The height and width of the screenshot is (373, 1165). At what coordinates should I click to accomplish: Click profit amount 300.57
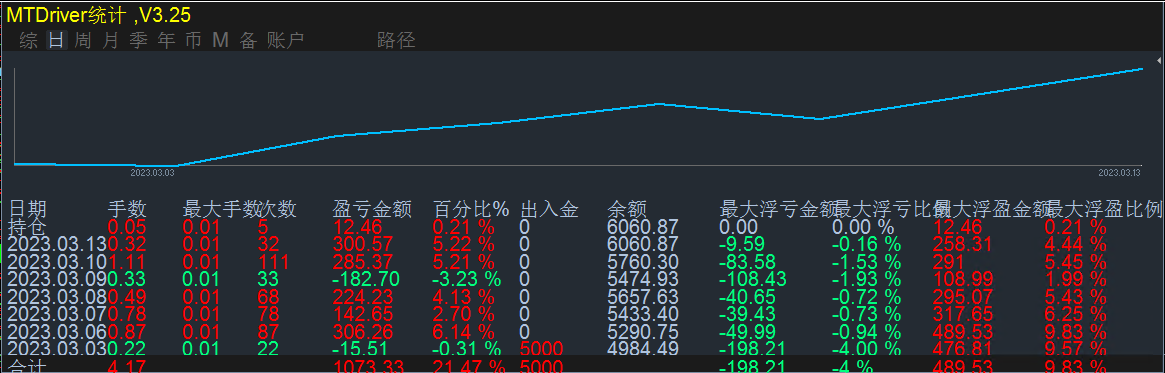[x=363, y=244]
